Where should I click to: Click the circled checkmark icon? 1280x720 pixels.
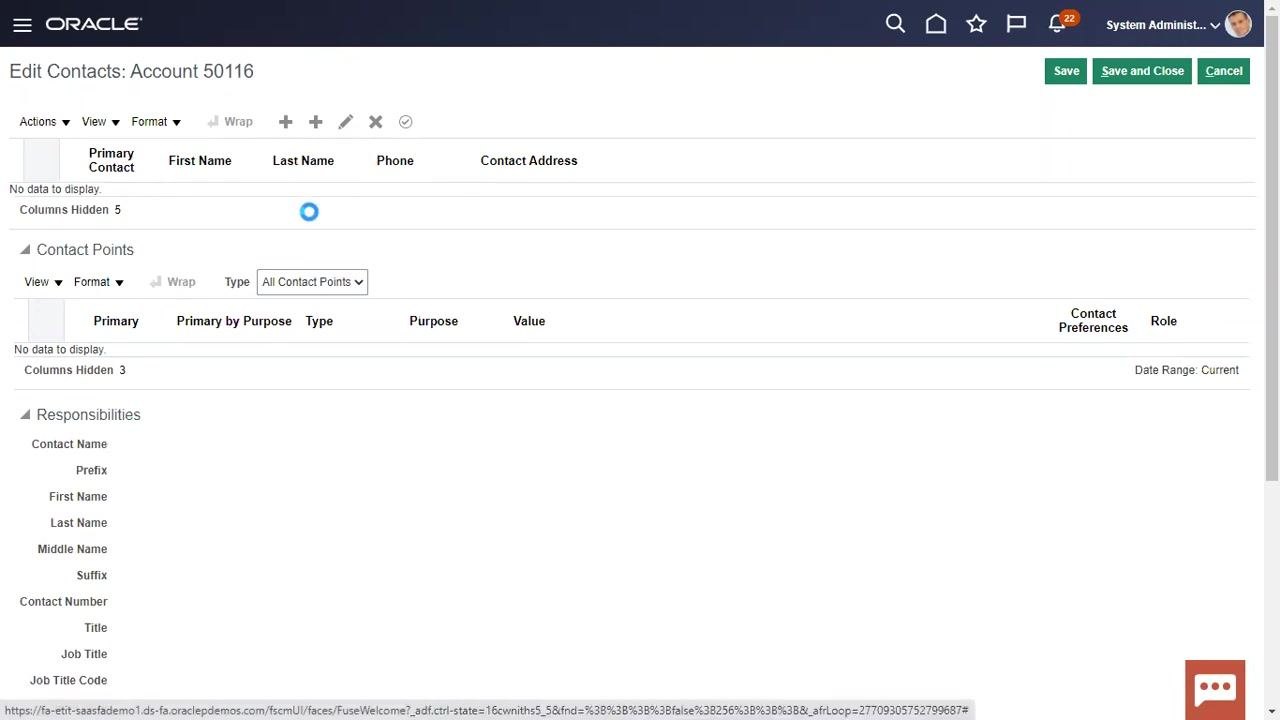pyautogui.click(x=405, y=122)
